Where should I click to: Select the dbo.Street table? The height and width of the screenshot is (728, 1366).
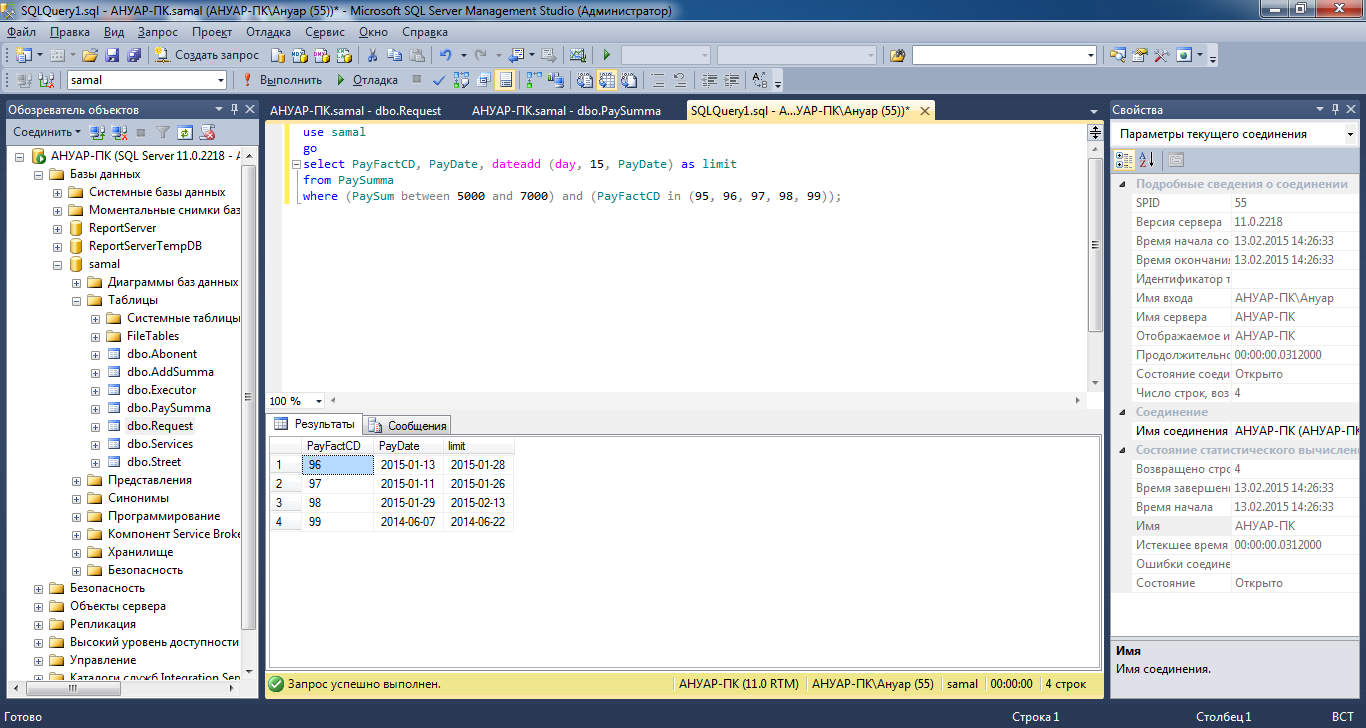click(x=154, y=462)
